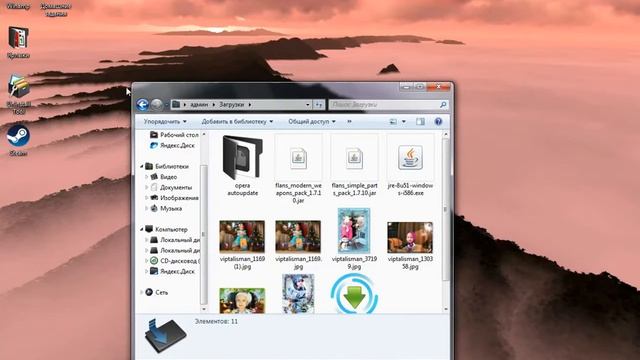Select Библиотеки in the navigation tree

[167, 166]
